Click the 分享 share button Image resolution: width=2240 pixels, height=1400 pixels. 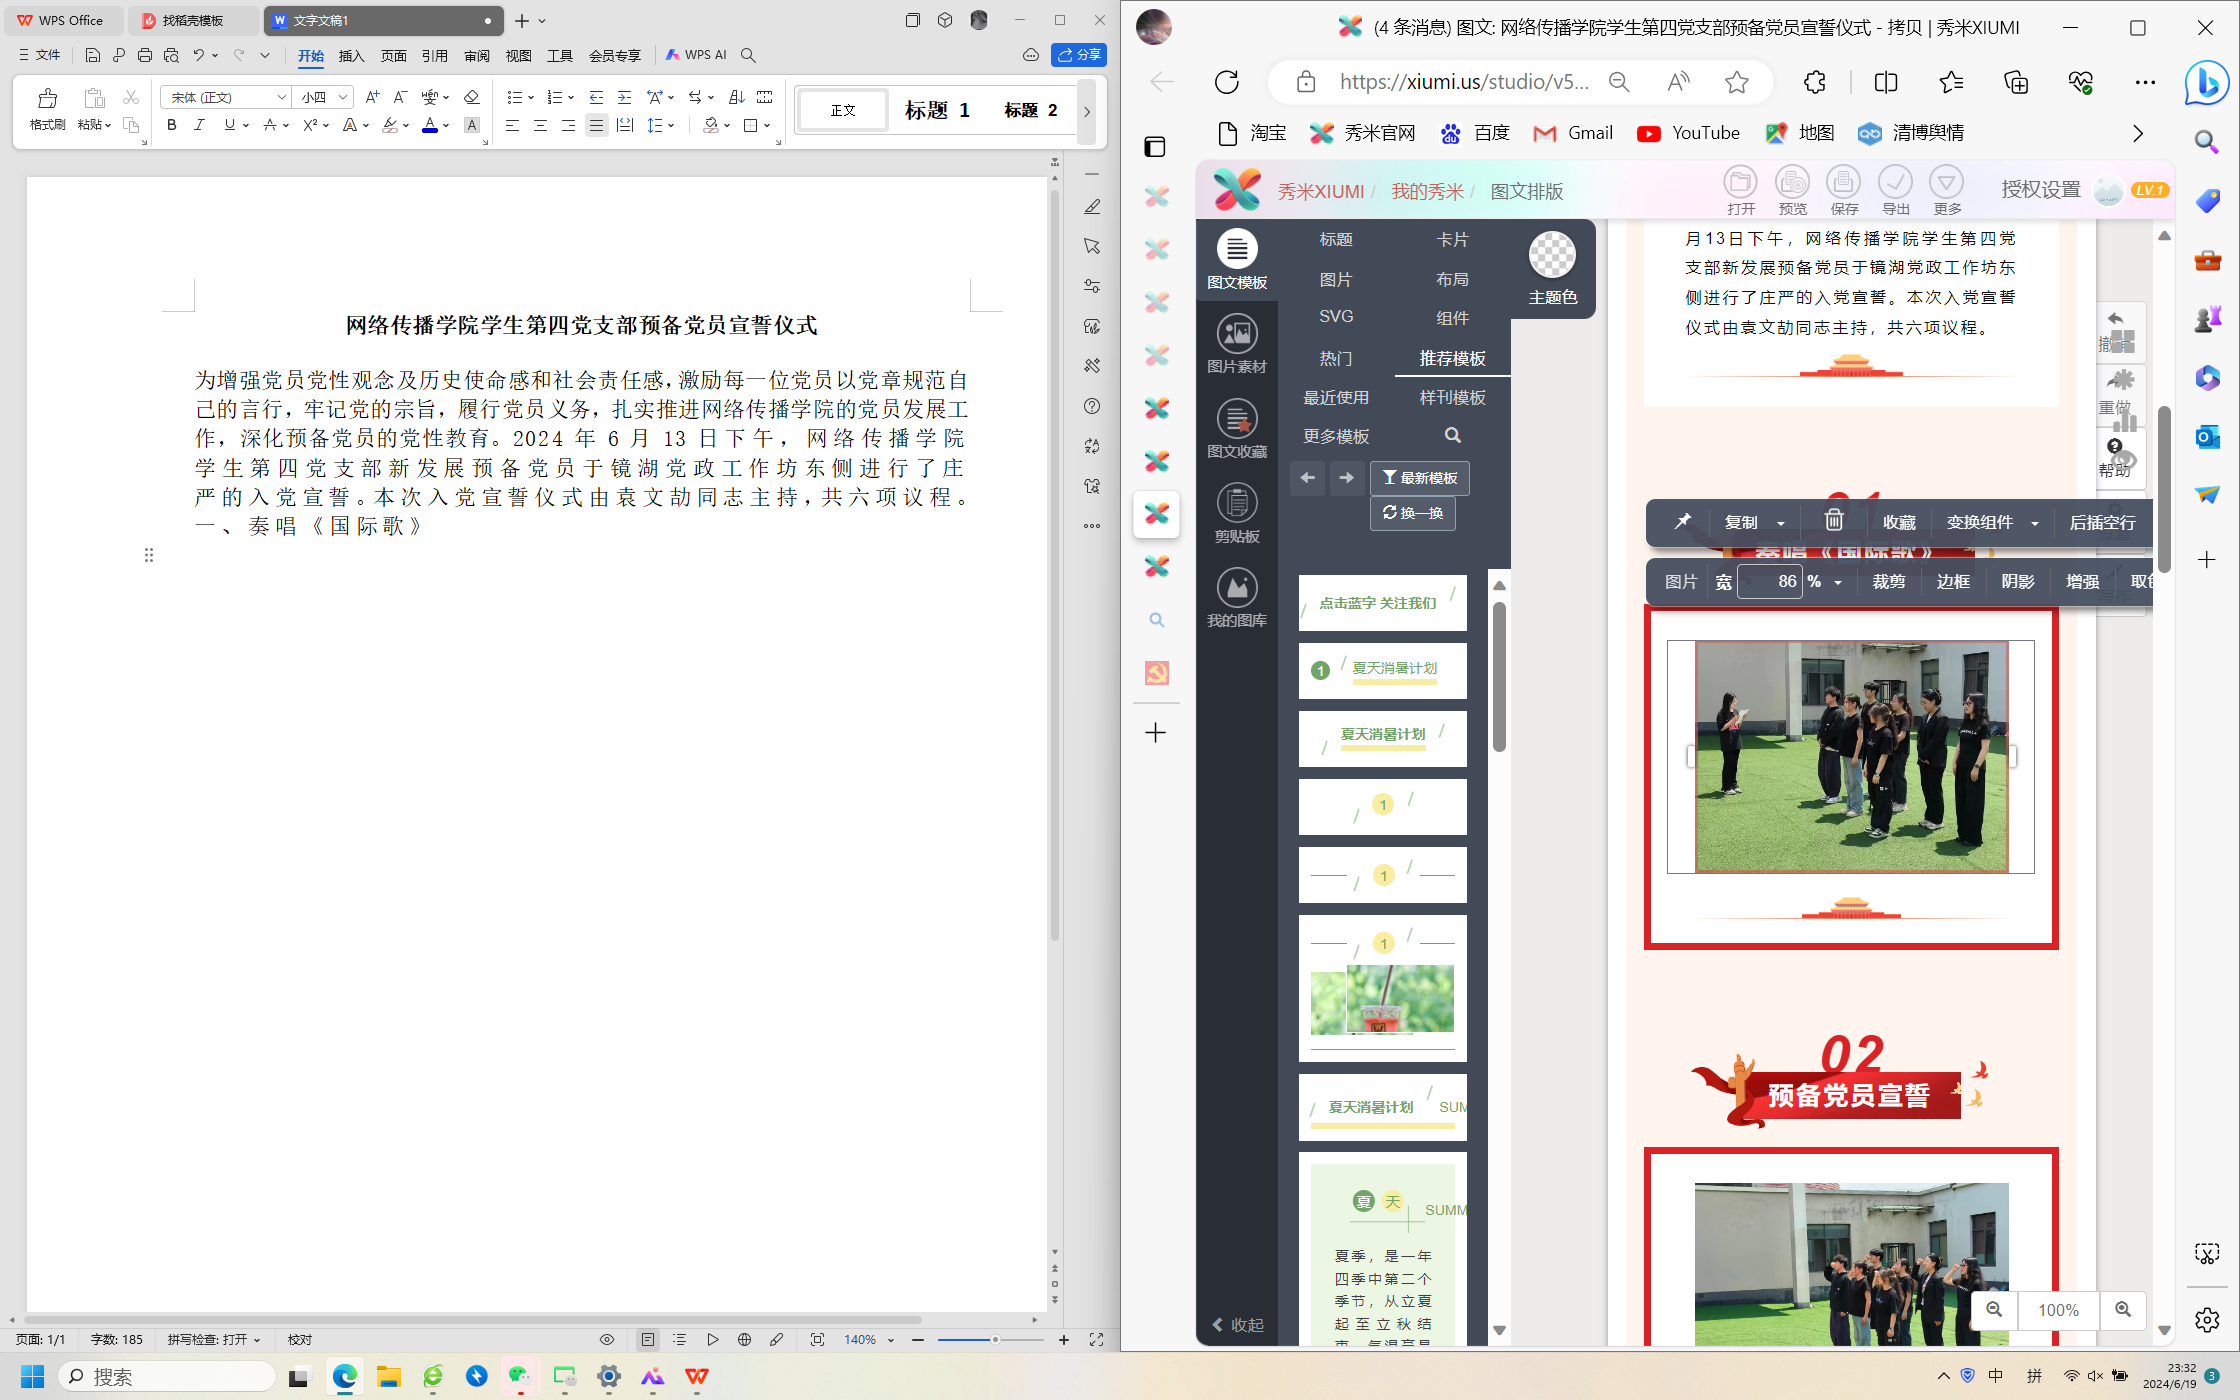tap(1079, 55)
